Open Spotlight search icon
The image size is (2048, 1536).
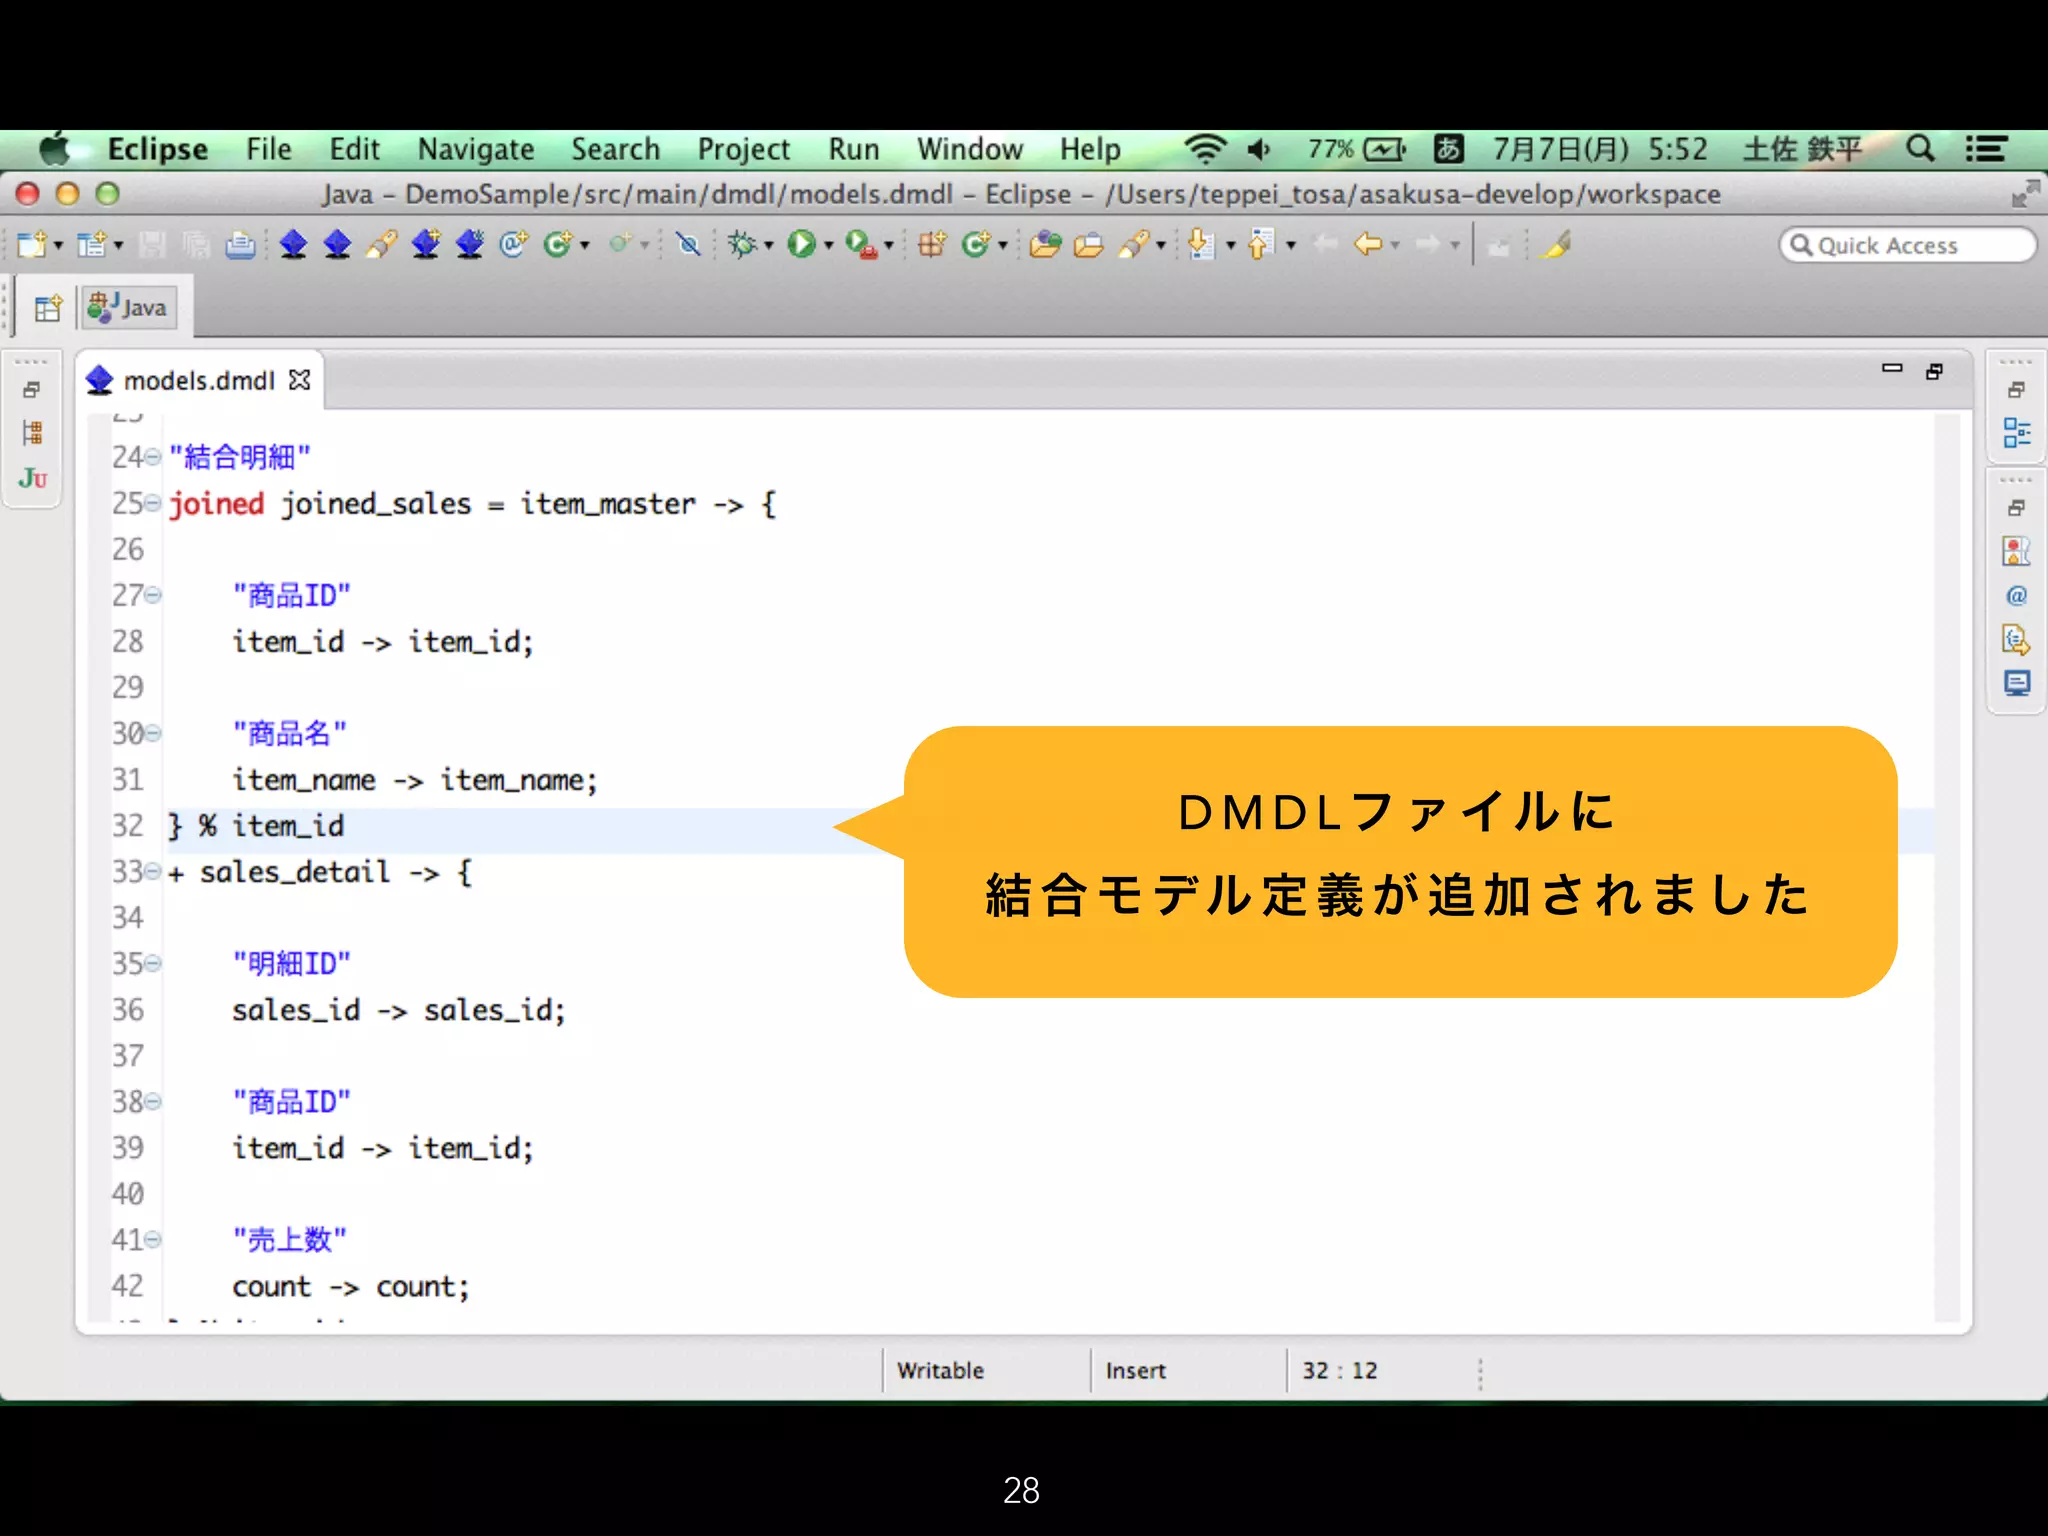click(x=1920, y=149)
